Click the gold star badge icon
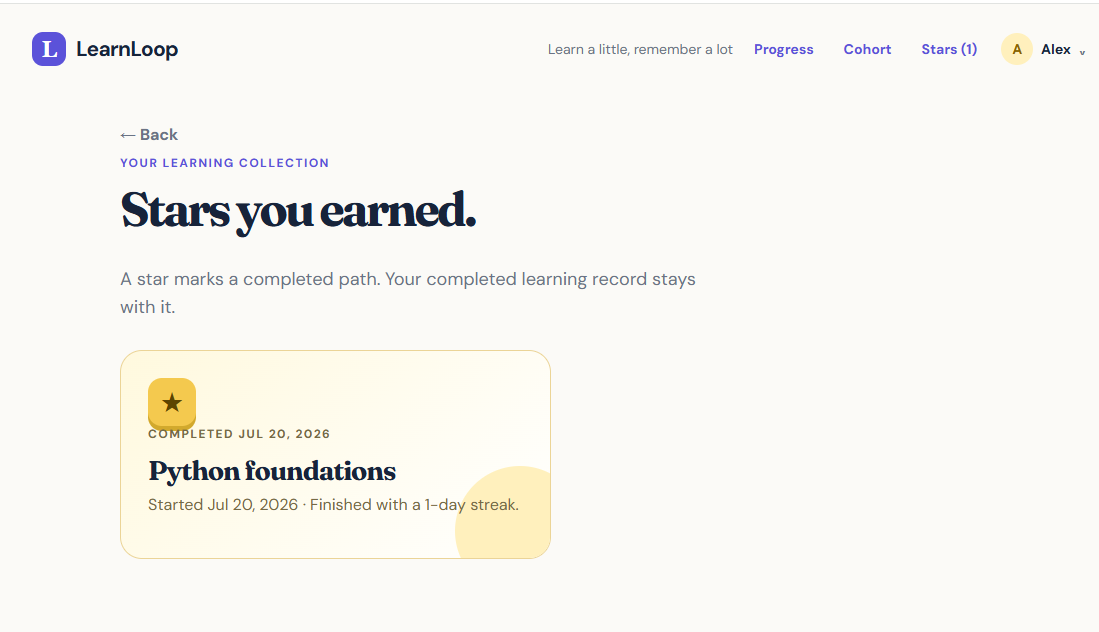The height and width of the screenshot is (632, 1099). point(172,403)
